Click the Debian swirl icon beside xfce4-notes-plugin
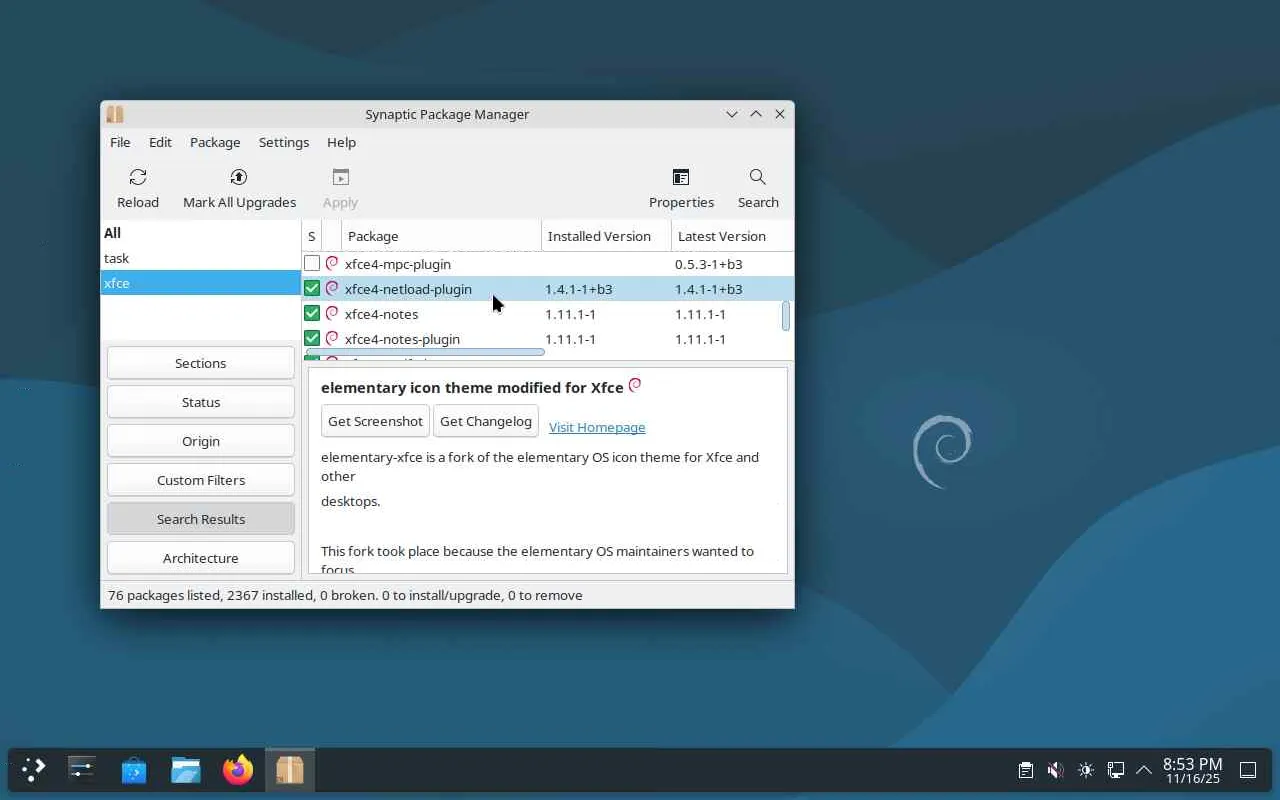This screenshot has width=1280, height=800. (x=332, y=339)
